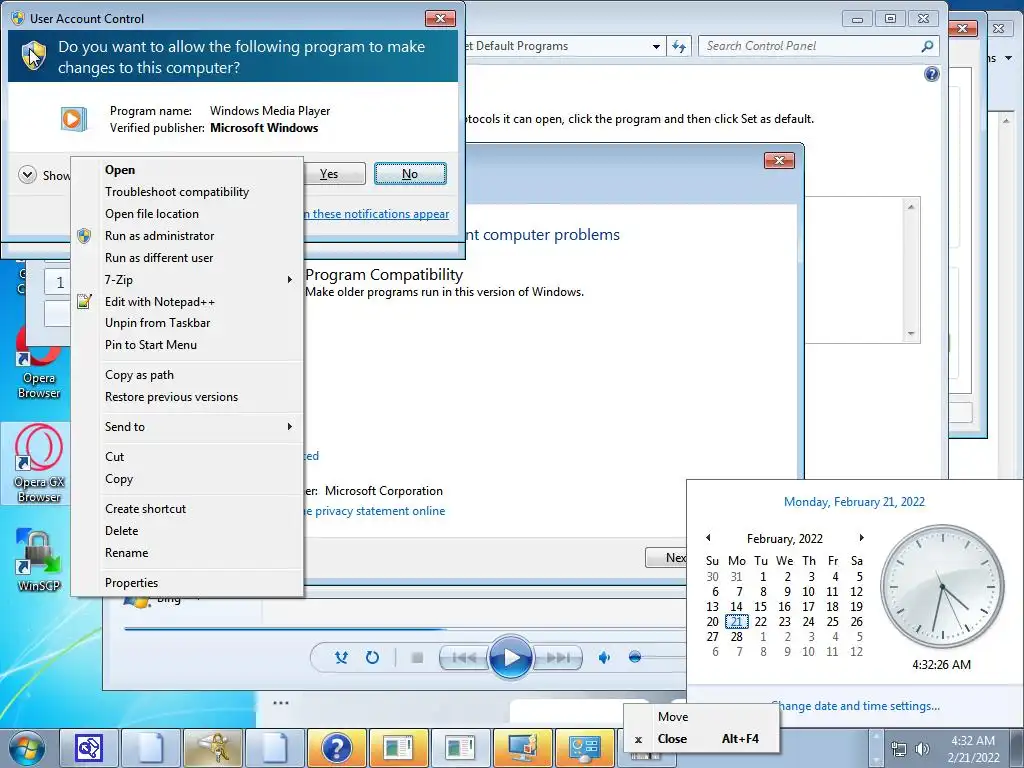Click the down arrow of the programs list scrollbar
The image size is (1024, 768).
[911, 334]
